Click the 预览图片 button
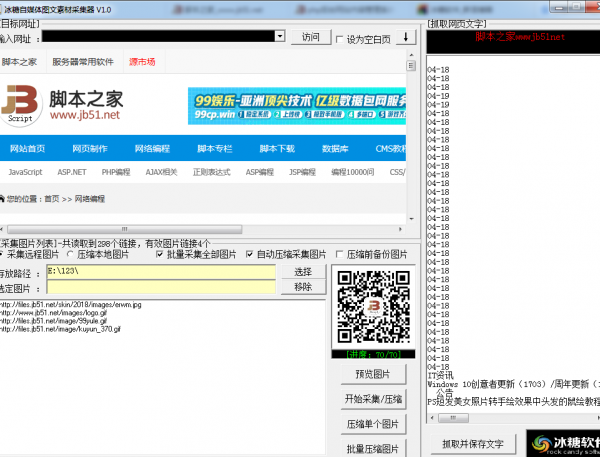The image size is (600, 457). [369, 374]
